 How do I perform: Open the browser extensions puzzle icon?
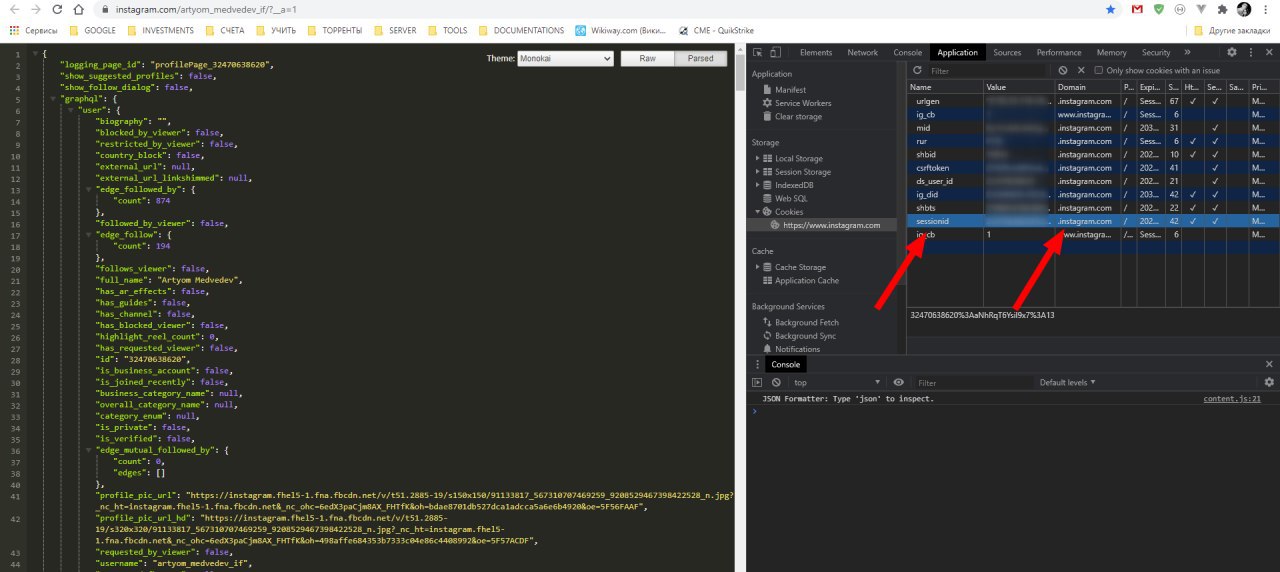pyautogui.click(x=1222, y=9)
